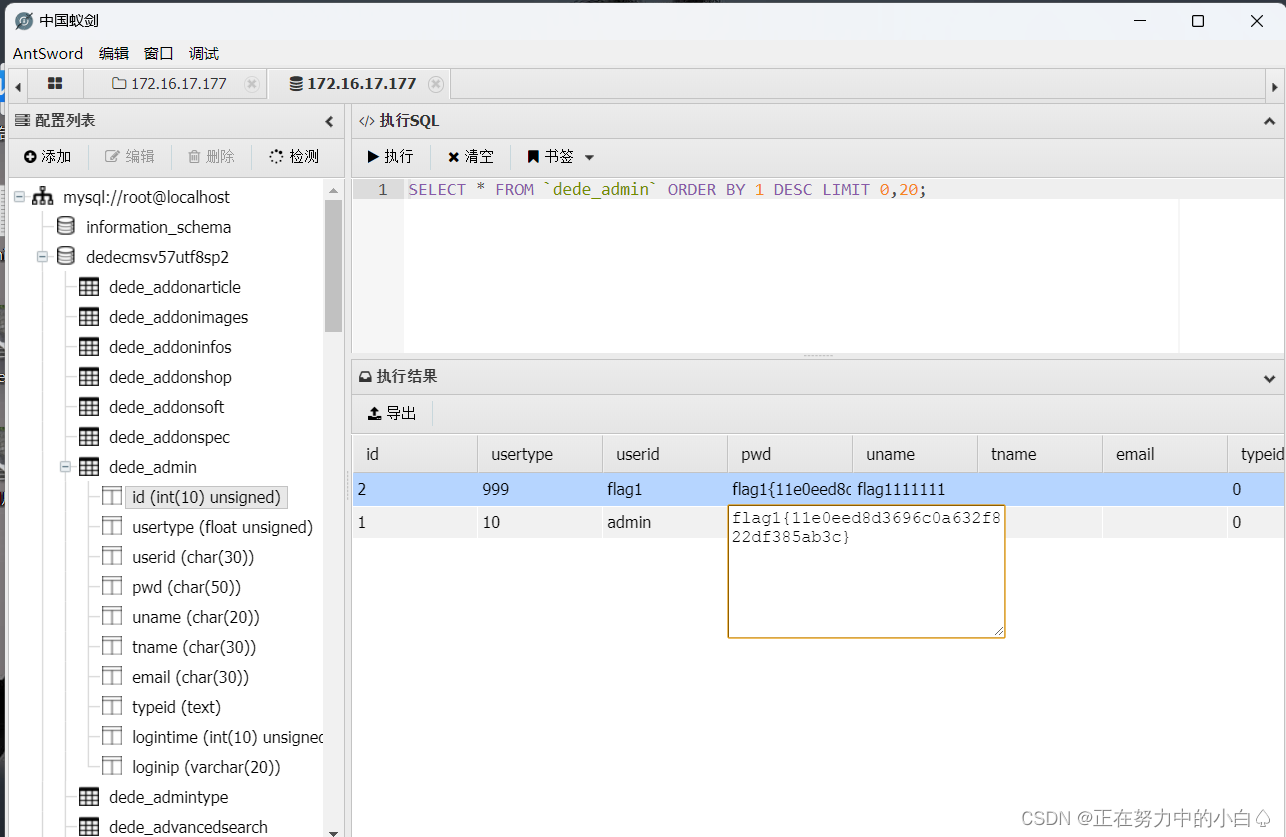
Task: Click the tab scroll right arrow
Action: pyautogui.click(x=1274, y=87)
